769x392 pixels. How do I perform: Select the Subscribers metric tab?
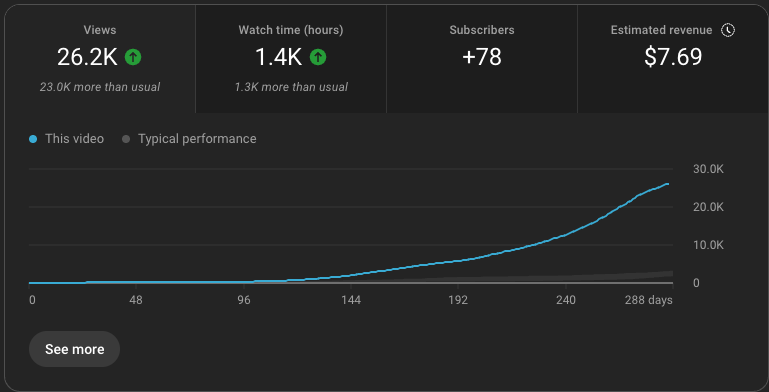point(482,59)
